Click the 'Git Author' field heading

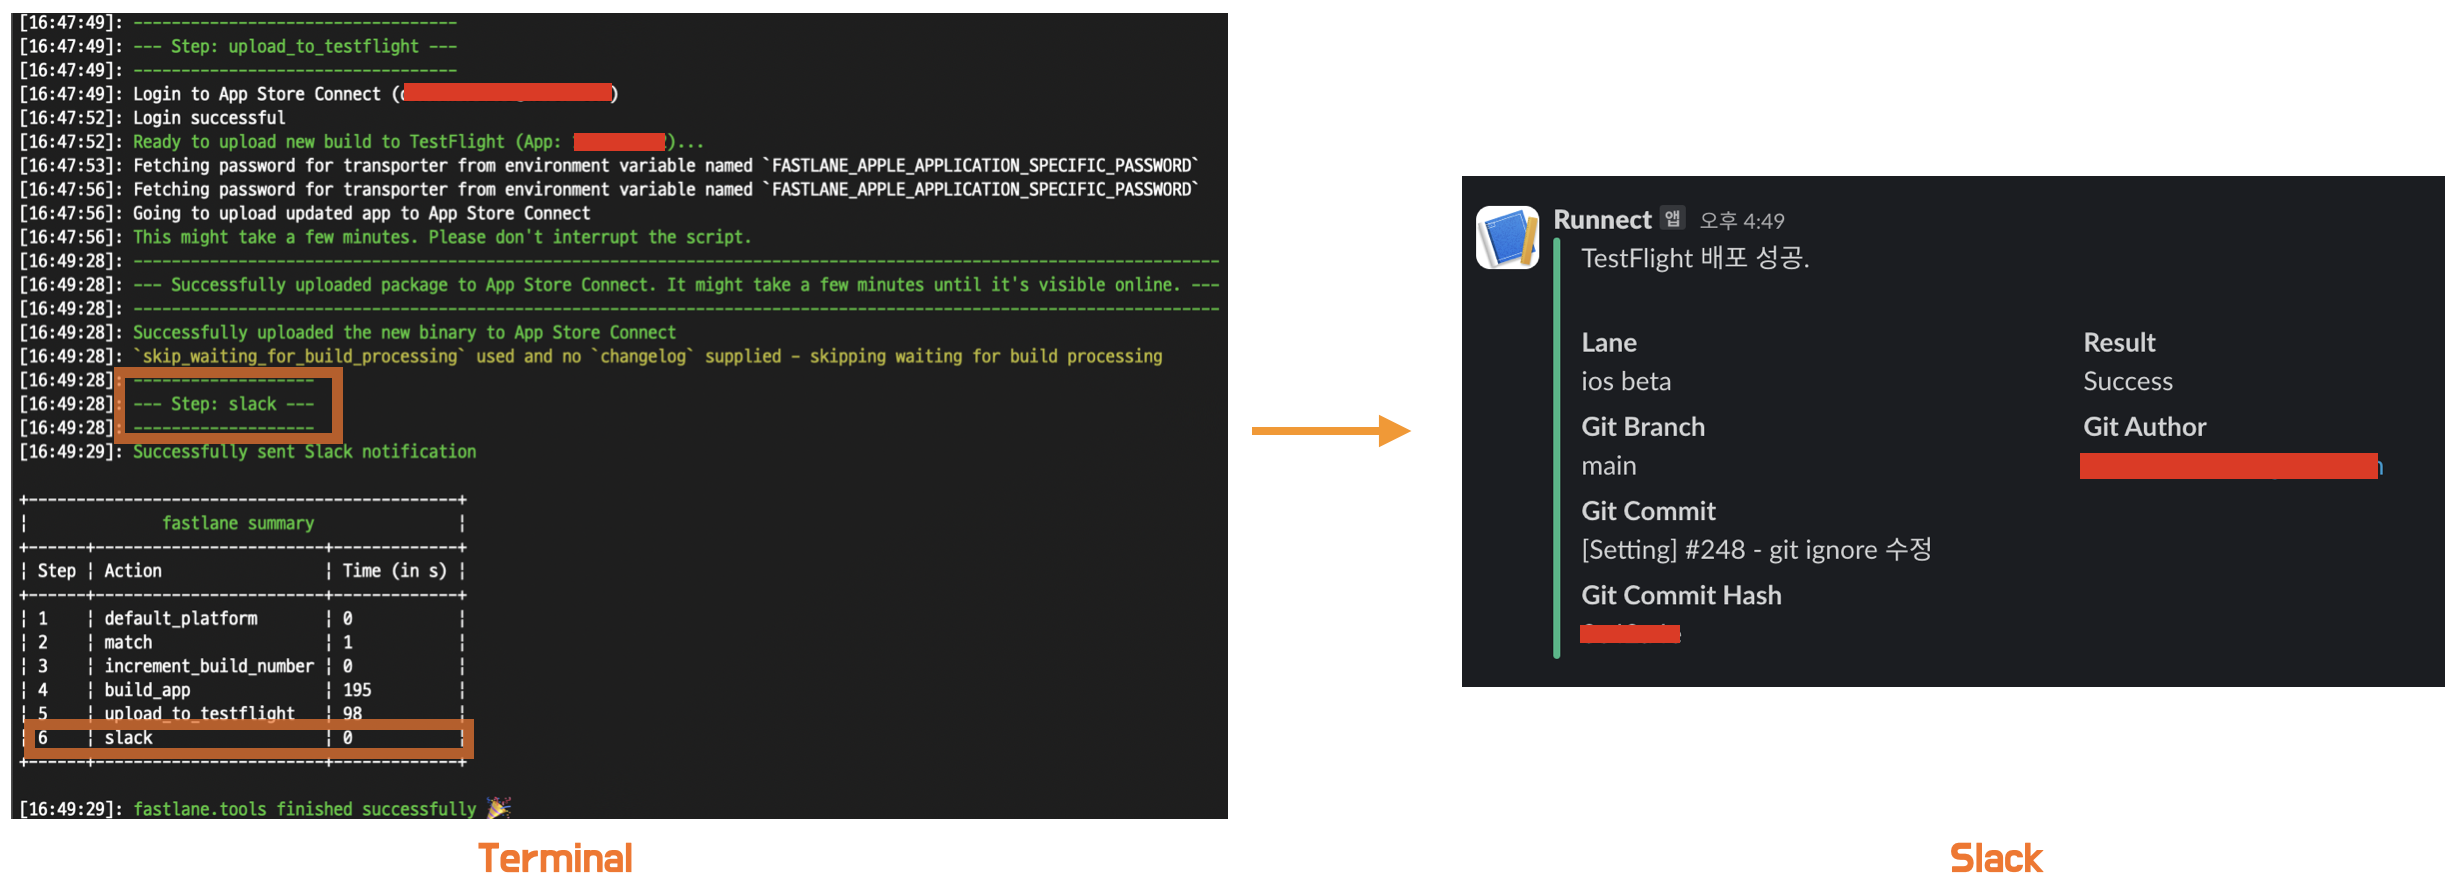click(2144, 427)
